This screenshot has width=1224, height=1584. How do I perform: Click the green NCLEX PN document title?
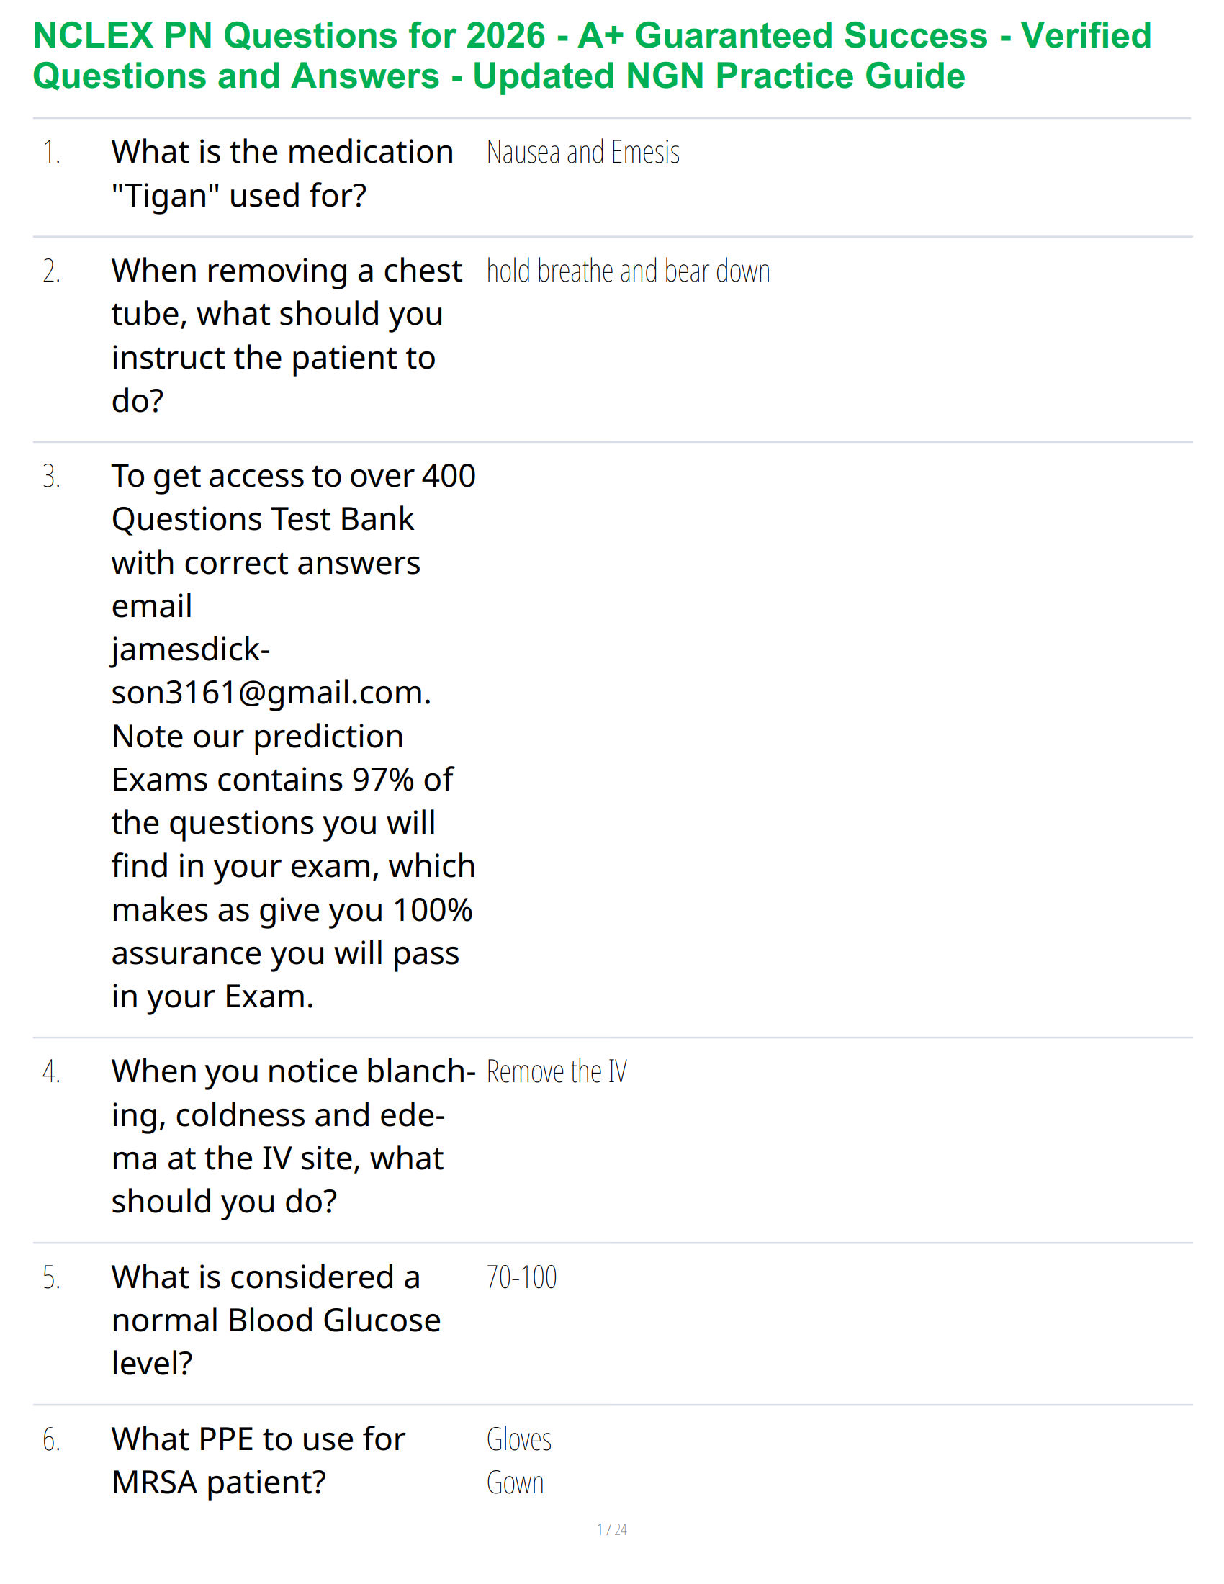592,56
